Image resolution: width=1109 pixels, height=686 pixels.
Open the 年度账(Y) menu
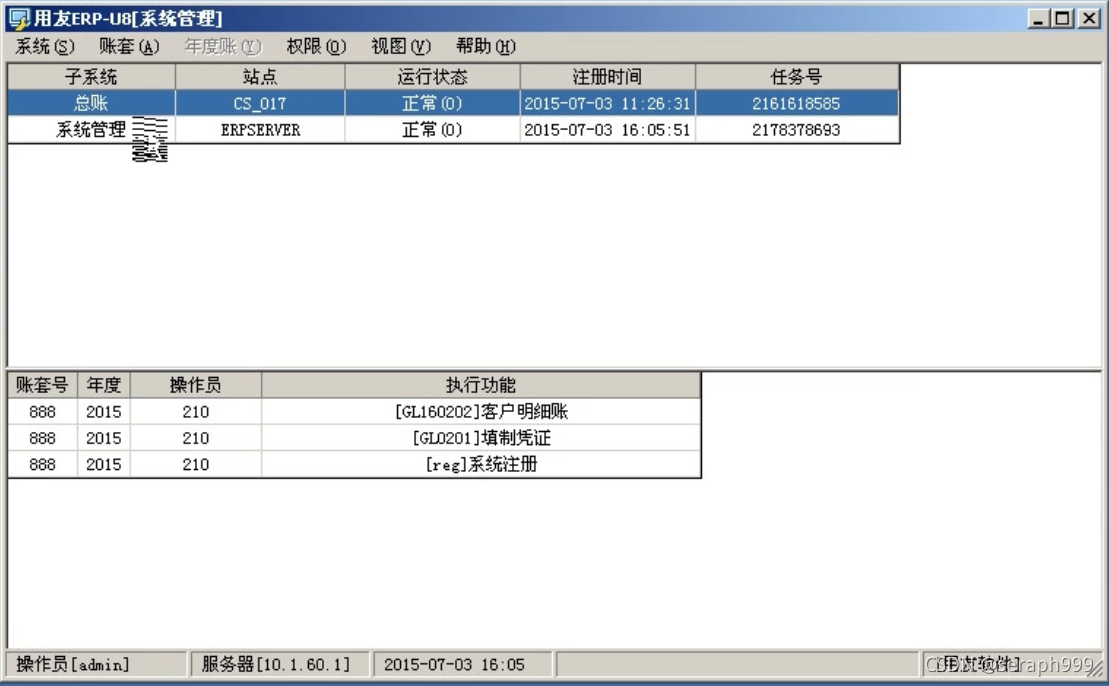click(223, 47)
